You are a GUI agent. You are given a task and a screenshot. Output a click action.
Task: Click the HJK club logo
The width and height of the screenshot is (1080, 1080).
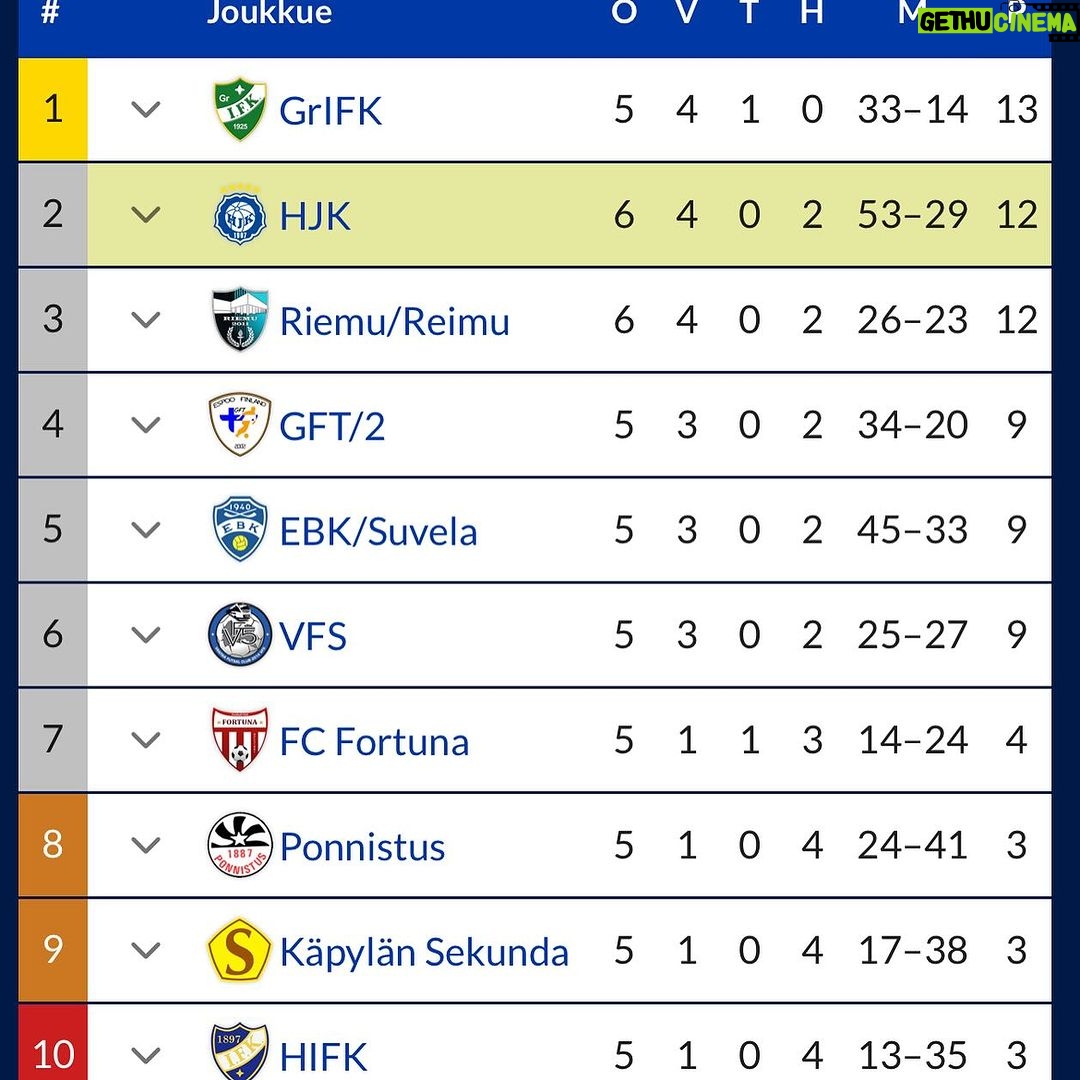point(239,215)
